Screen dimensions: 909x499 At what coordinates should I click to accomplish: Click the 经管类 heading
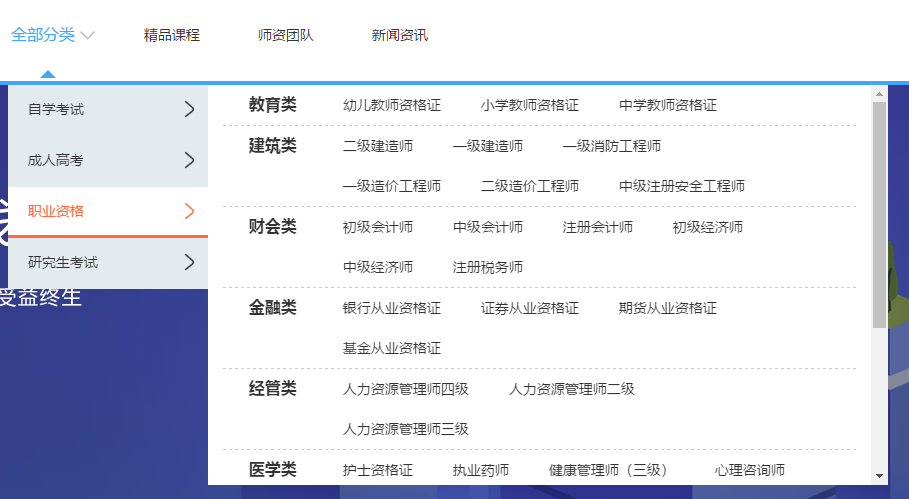(272, 389)
